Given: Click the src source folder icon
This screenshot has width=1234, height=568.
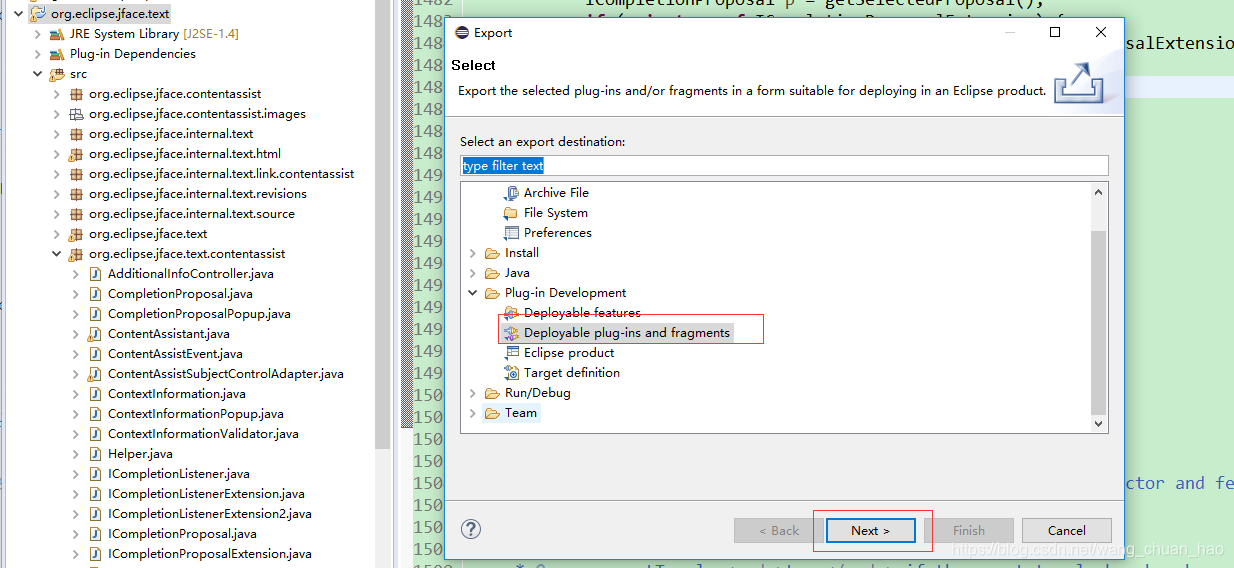Looking at the screenshot, I should pyautogui.click(x=57, y=74).
